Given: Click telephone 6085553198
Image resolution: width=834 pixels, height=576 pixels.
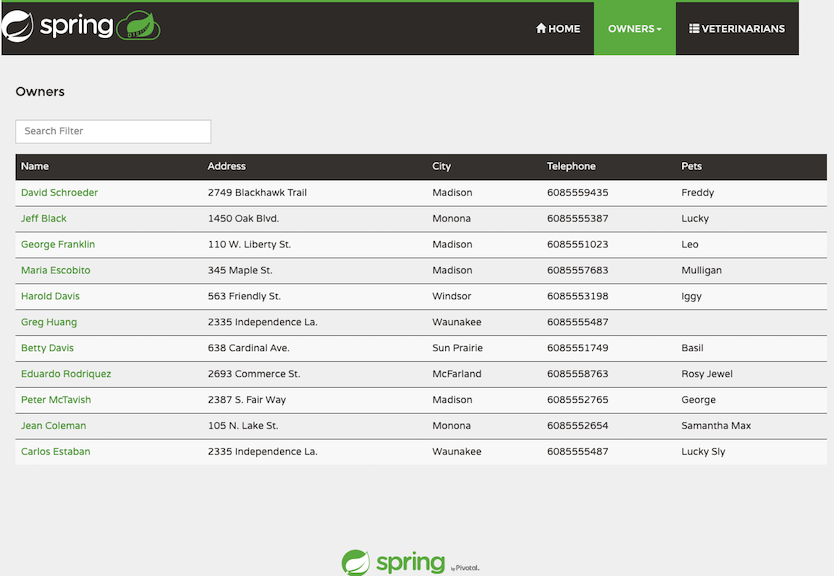Looking at the screenshot, I should [x=578, y=296].
